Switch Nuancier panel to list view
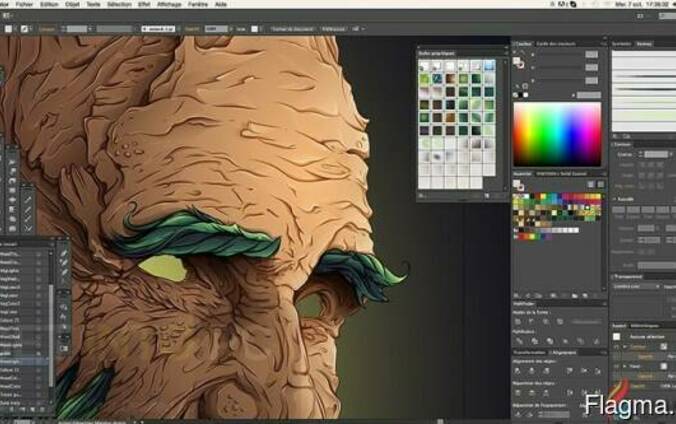676x424 pixels. [591, 184]
